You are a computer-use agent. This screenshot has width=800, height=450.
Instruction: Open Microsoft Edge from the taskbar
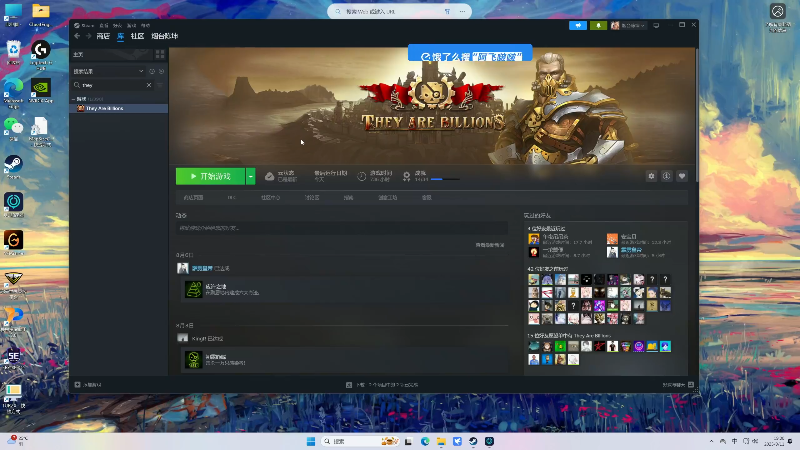coord(425,441)
